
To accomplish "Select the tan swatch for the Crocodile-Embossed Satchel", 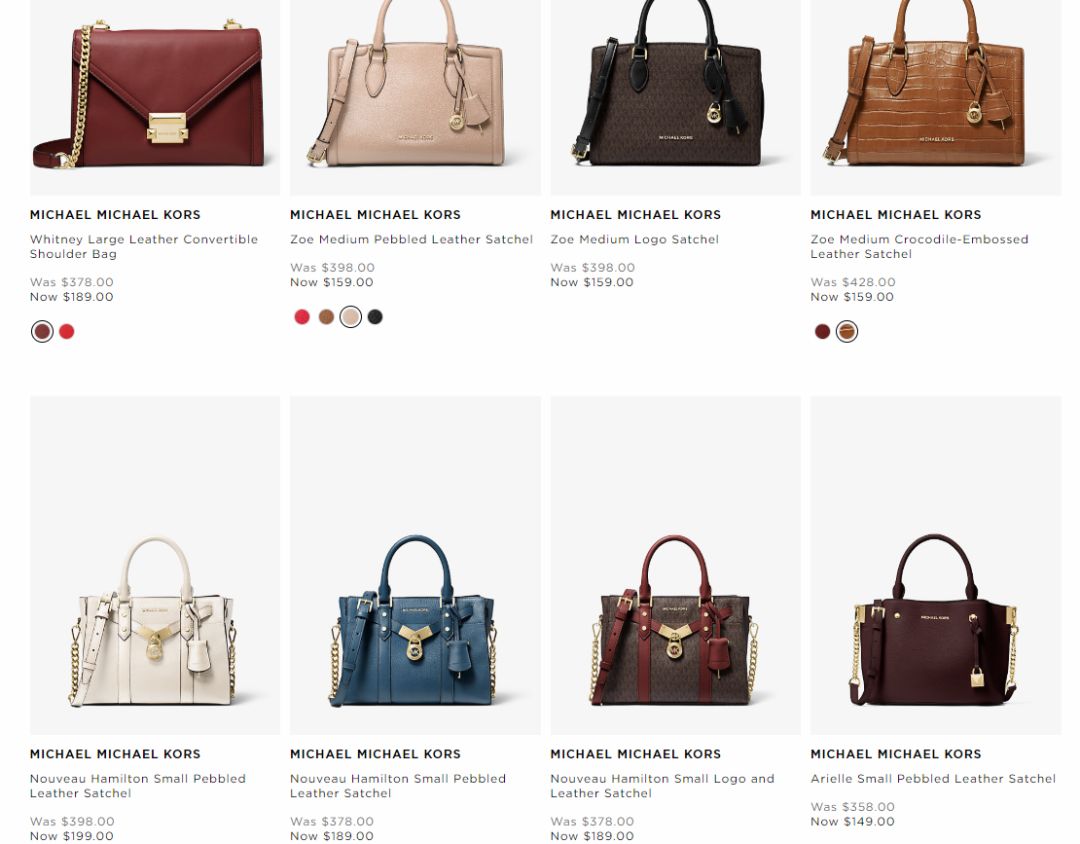I will (x=847, y=331).
